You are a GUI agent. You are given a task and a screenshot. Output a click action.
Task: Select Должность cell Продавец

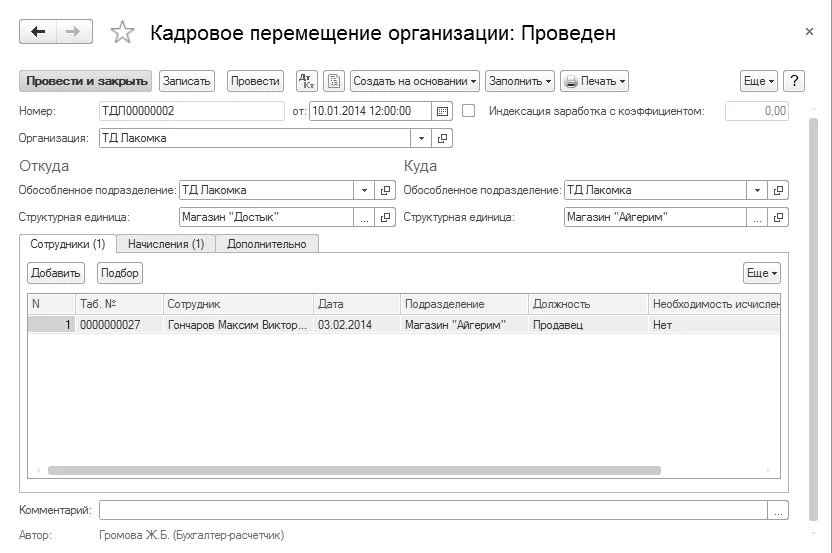click(588, 325)
